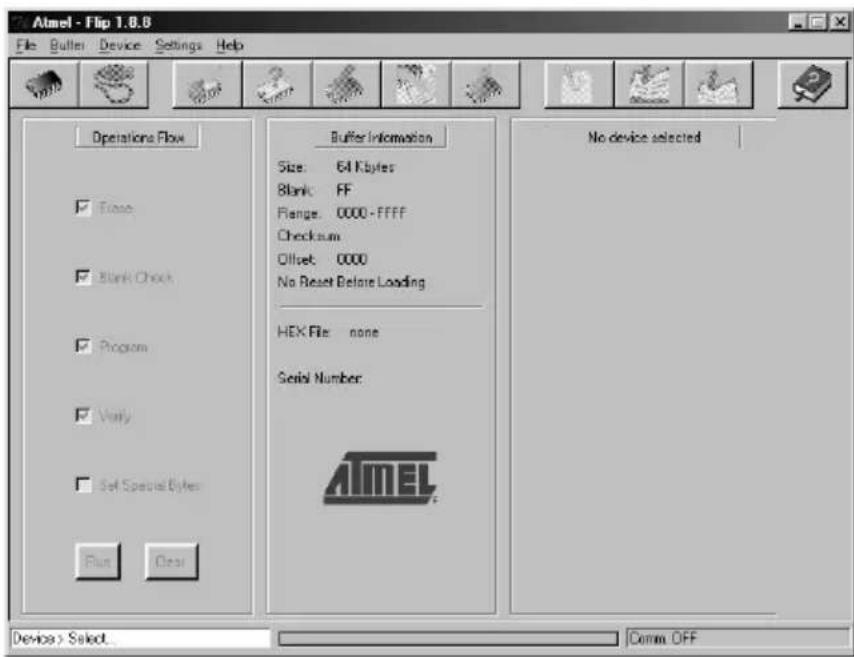Click the 64 Kbytes size value
854x657 pixels.
[365, 167]
